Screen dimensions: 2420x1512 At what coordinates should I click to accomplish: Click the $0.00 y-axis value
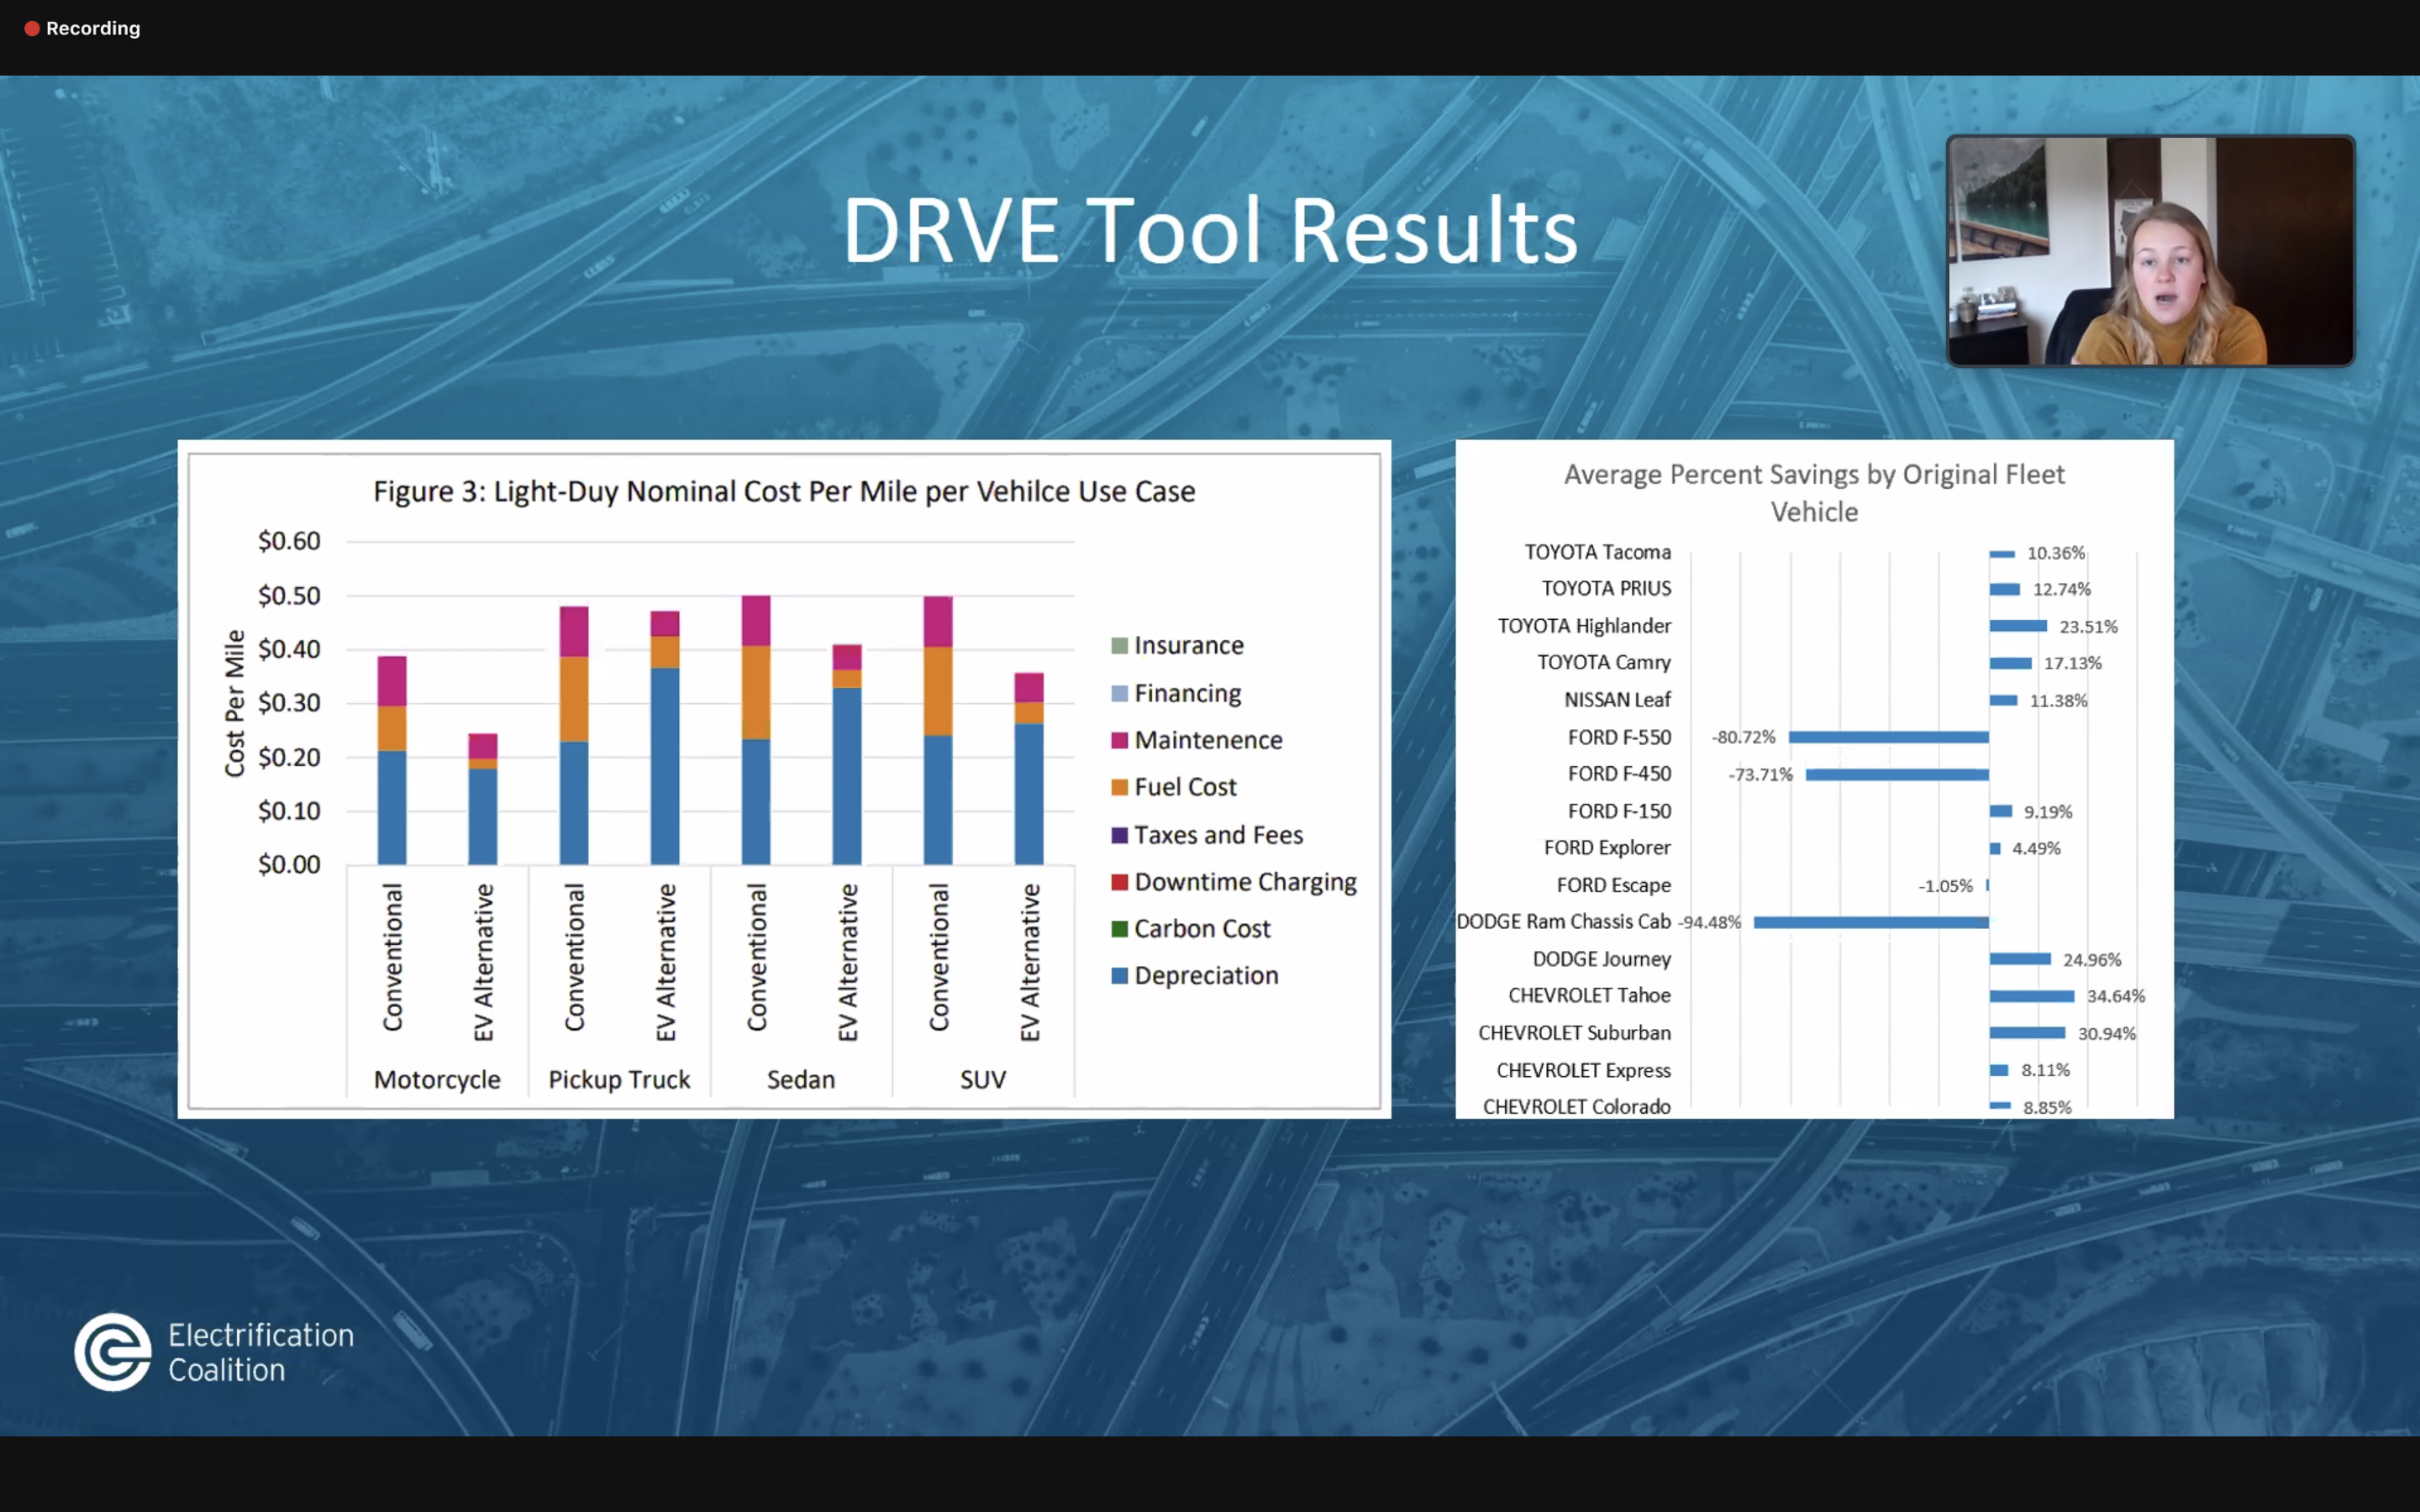point(289,864)
